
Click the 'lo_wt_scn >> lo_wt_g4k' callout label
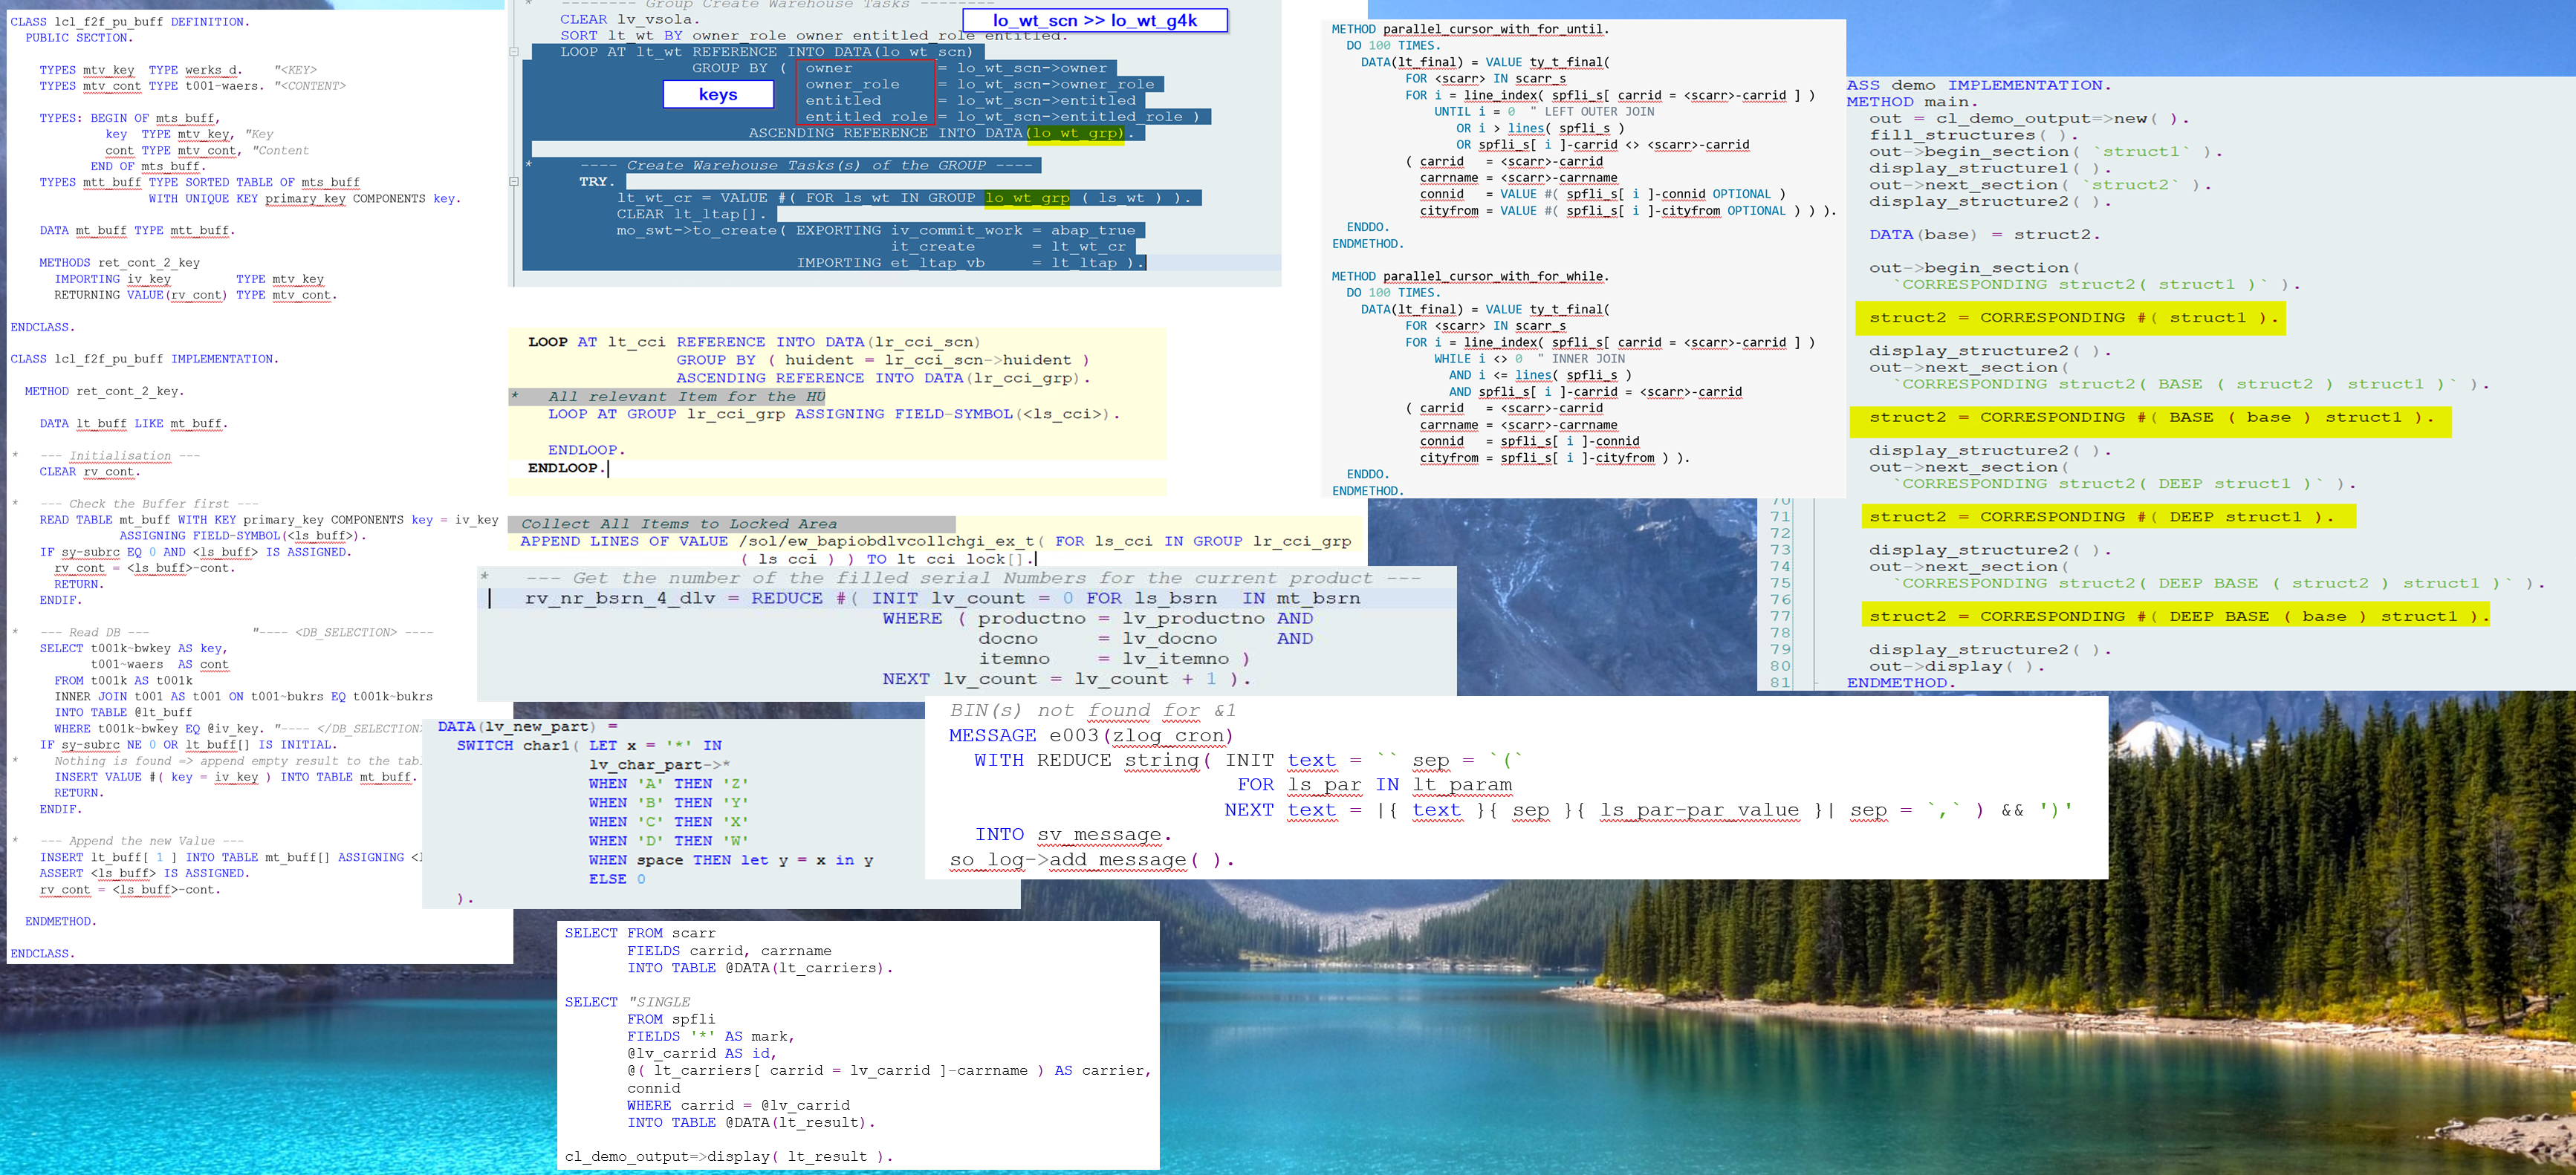(1094, 20)
